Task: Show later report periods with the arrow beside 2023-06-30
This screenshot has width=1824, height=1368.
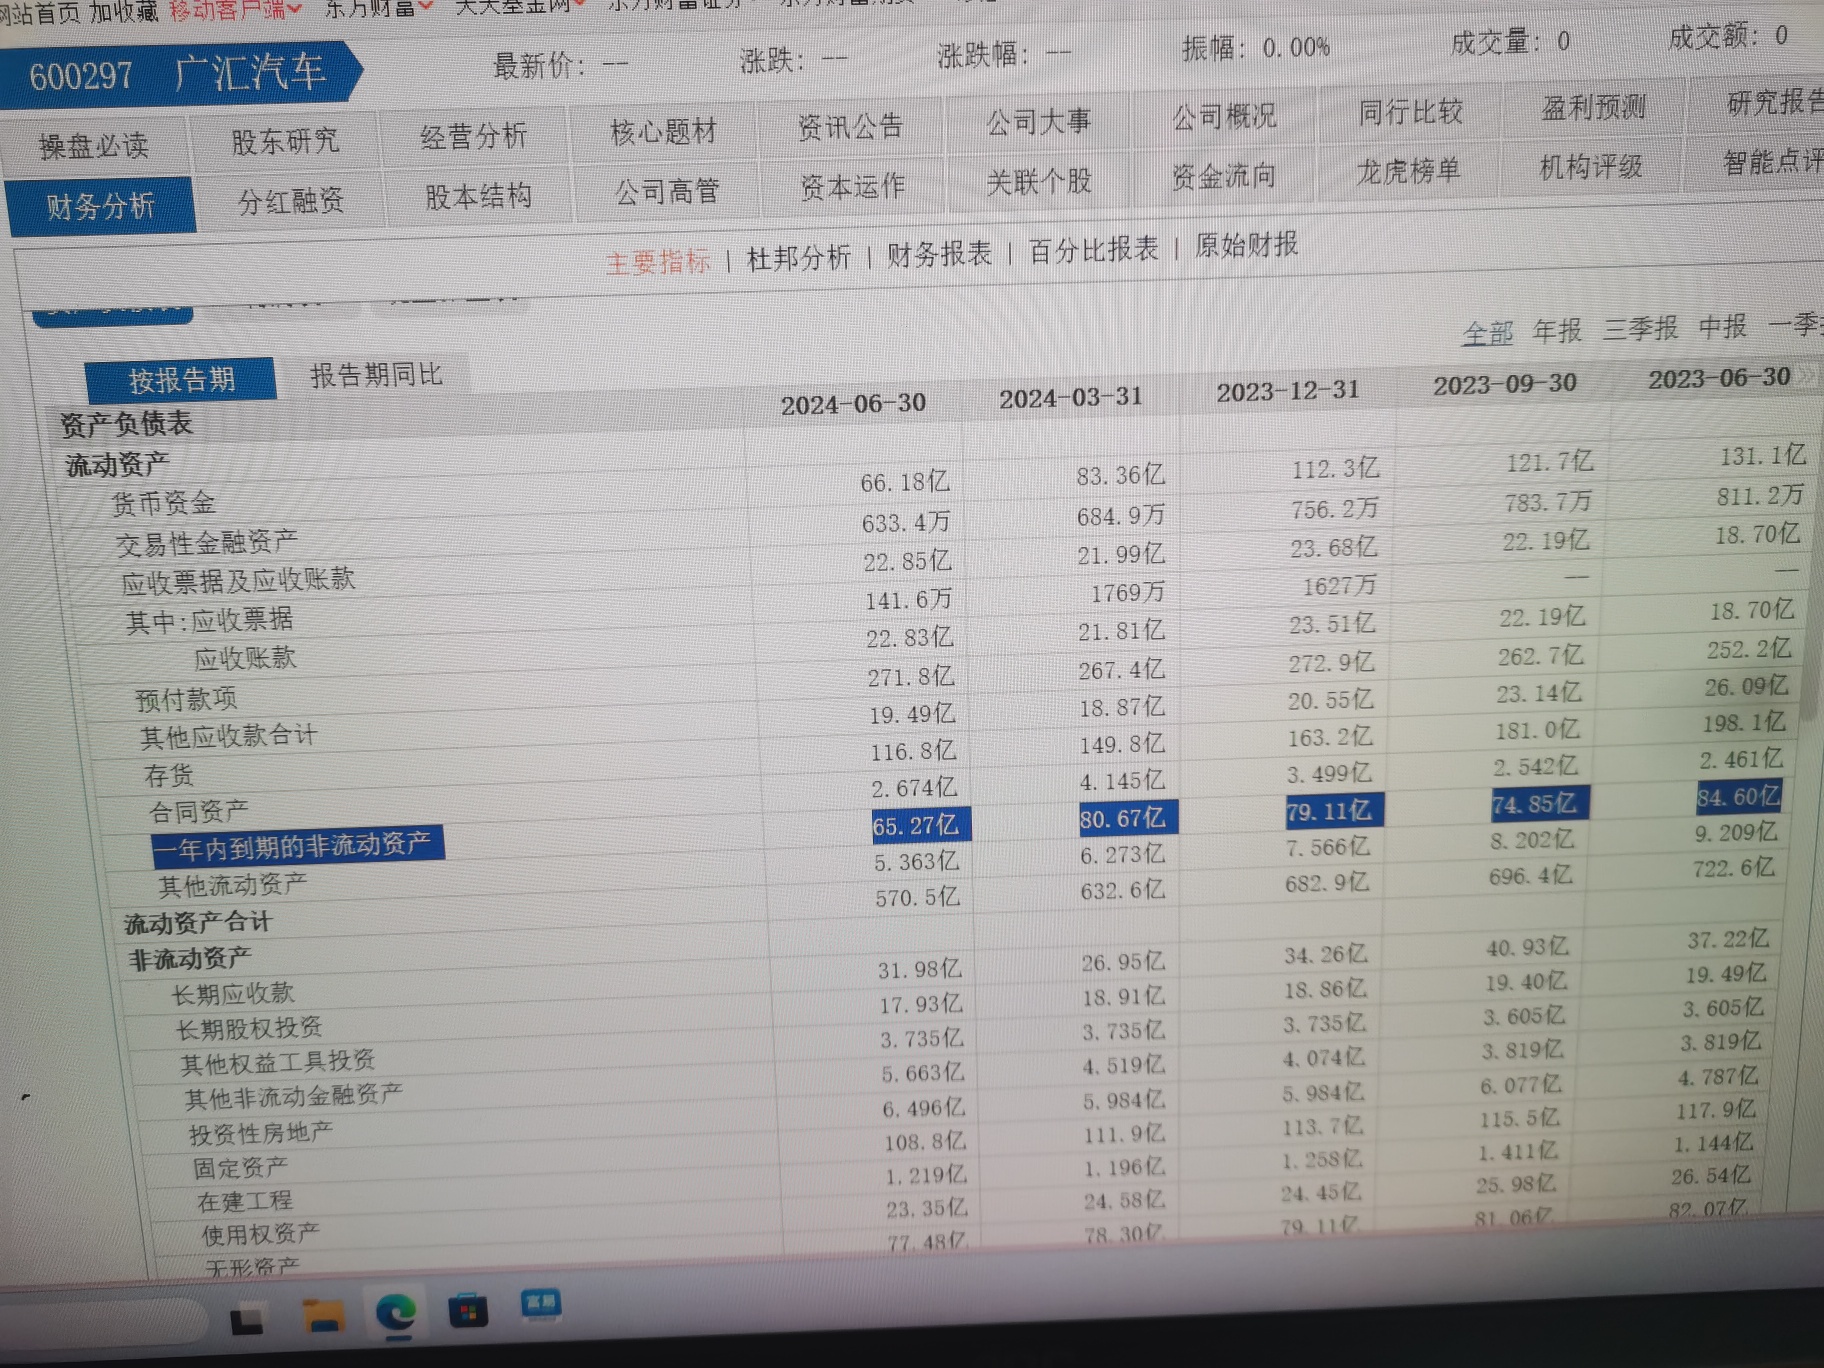Action: tap(1806, 376)
